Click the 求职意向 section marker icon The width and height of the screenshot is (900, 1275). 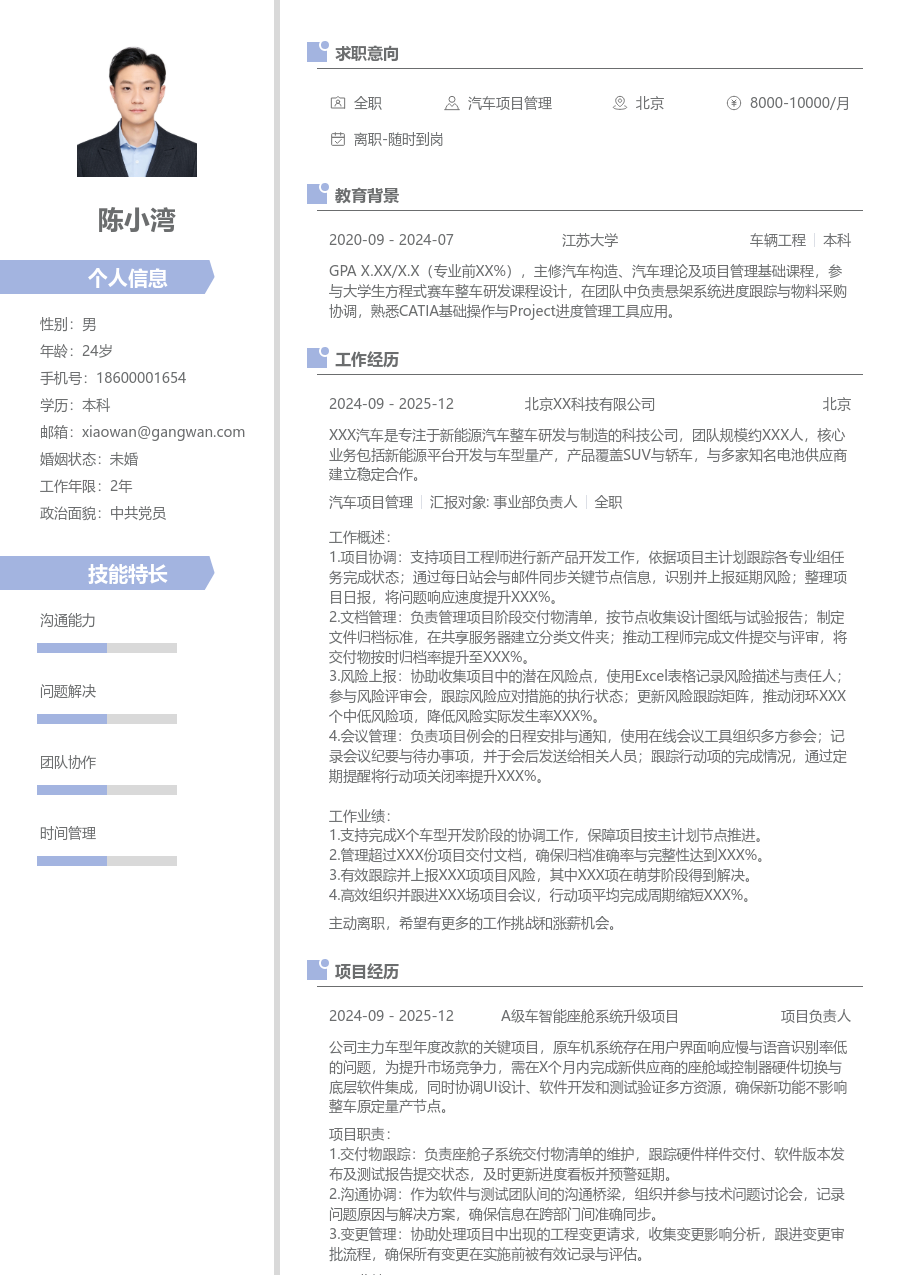pyautogui.click(x=317, y=52)
